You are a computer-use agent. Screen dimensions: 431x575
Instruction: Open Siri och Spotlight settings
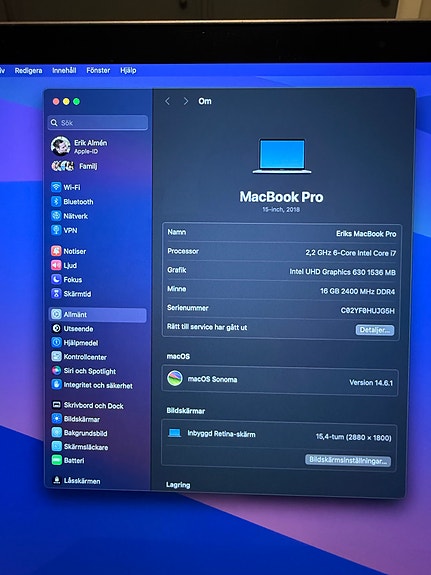(x=84, y=371)
